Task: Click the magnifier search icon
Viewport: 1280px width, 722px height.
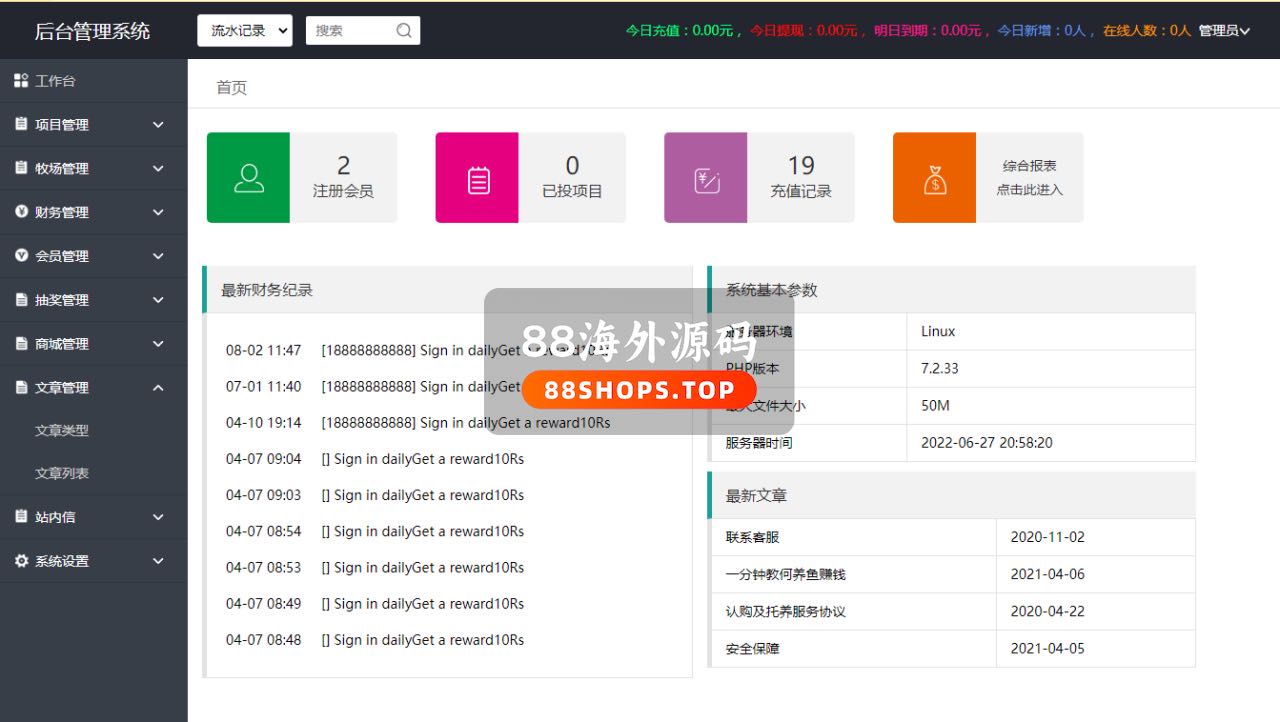Action: pyautogui.click(x=404, y=31)
